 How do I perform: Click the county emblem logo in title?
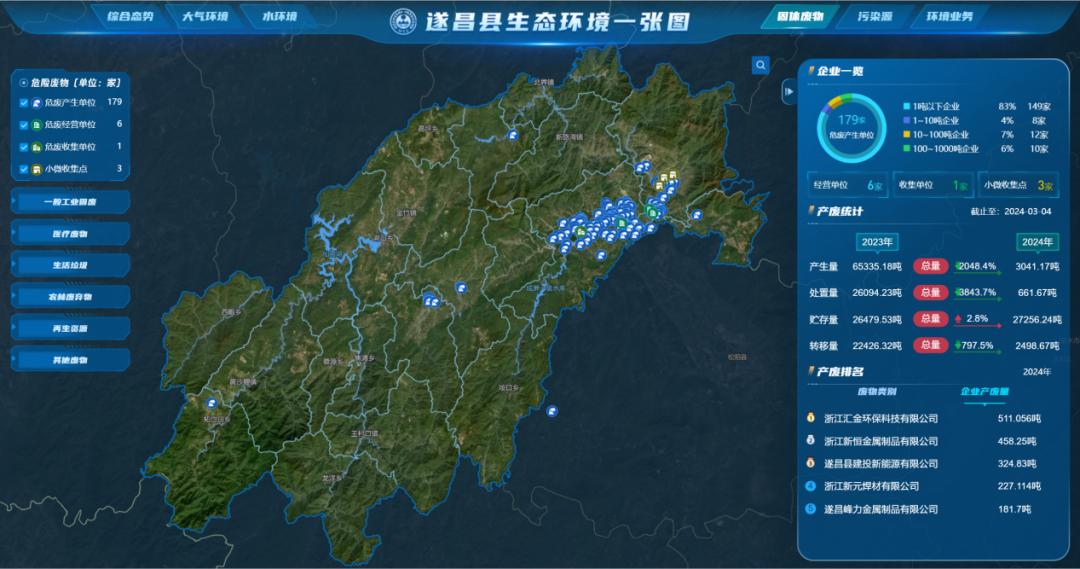(x=404, y=21)
